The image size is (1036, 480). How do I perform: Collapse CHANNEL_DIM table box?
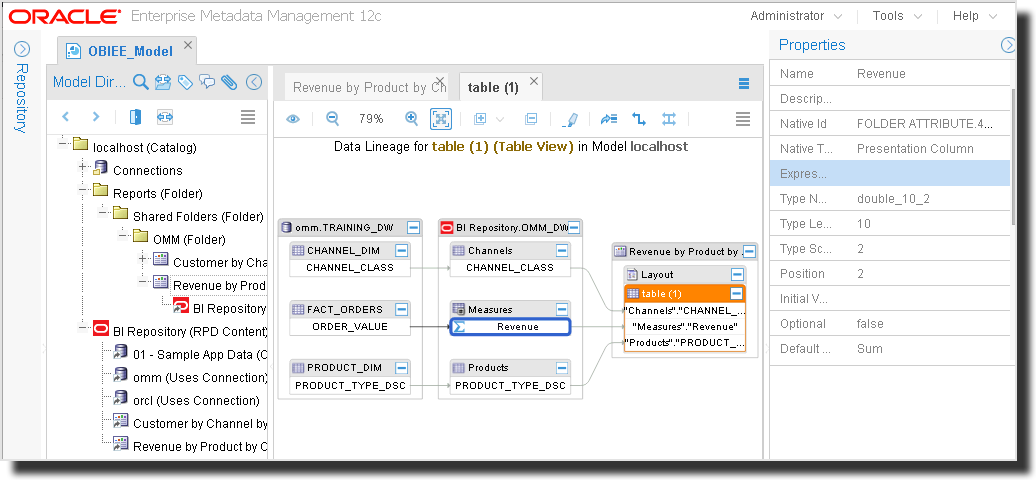click(401, 251)
